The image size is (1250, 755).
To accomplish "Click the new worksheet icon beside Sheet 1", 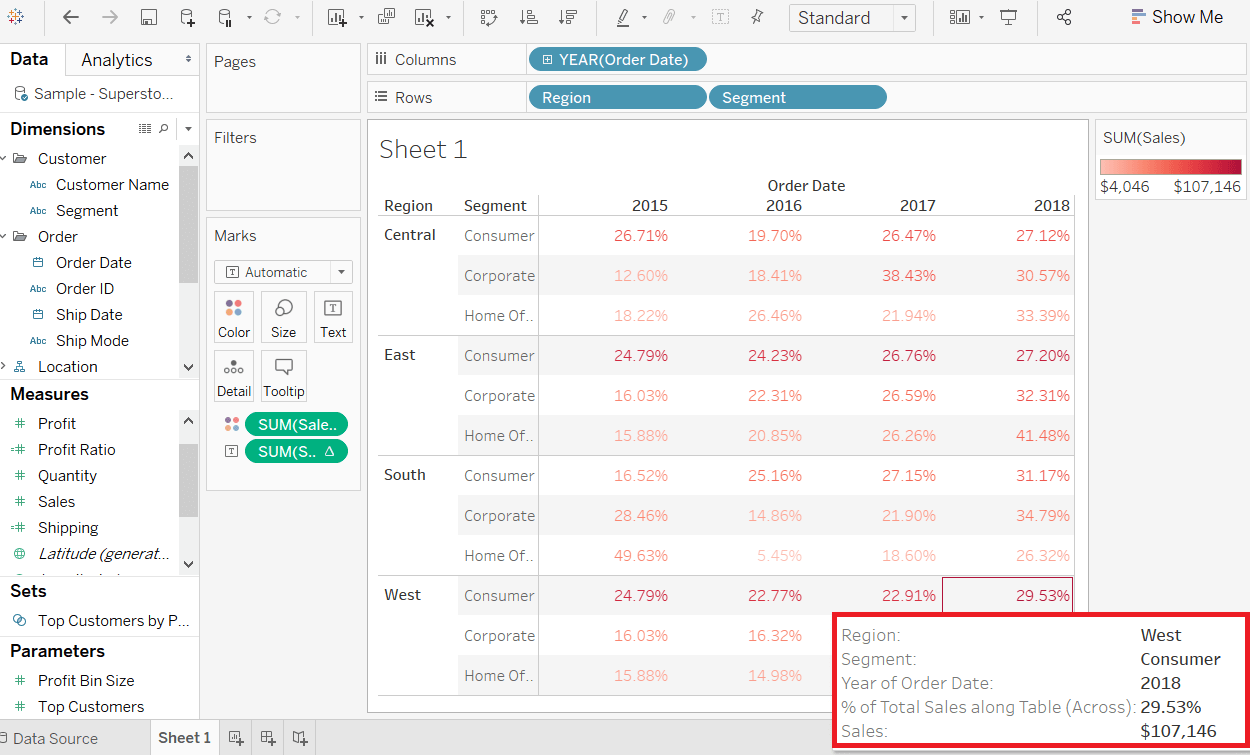I will click(x=236, y=738).
